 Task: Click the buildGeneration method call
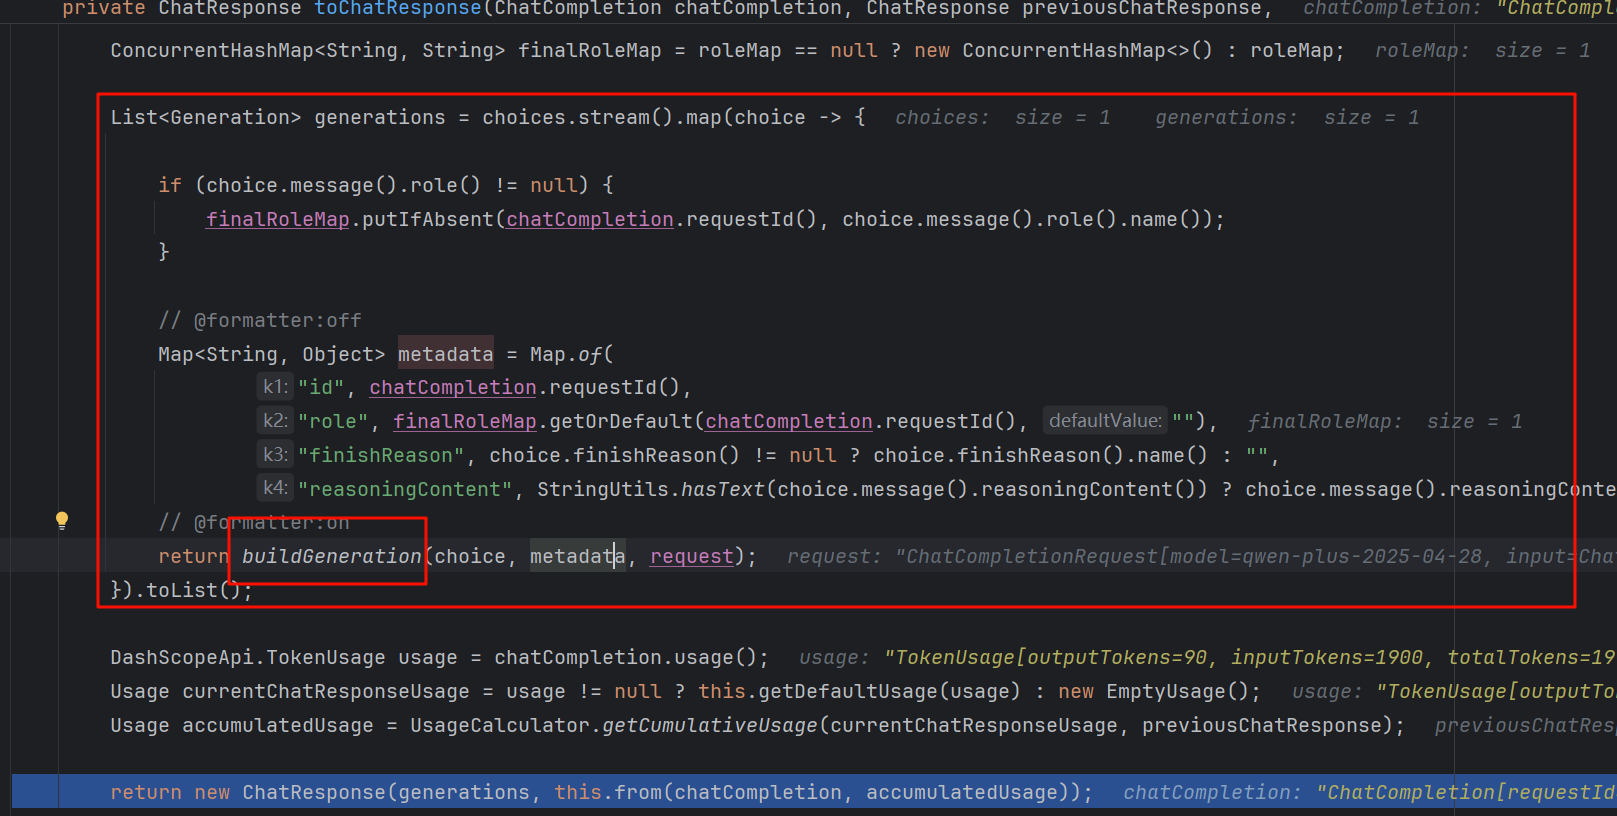[x=332, y=556]
